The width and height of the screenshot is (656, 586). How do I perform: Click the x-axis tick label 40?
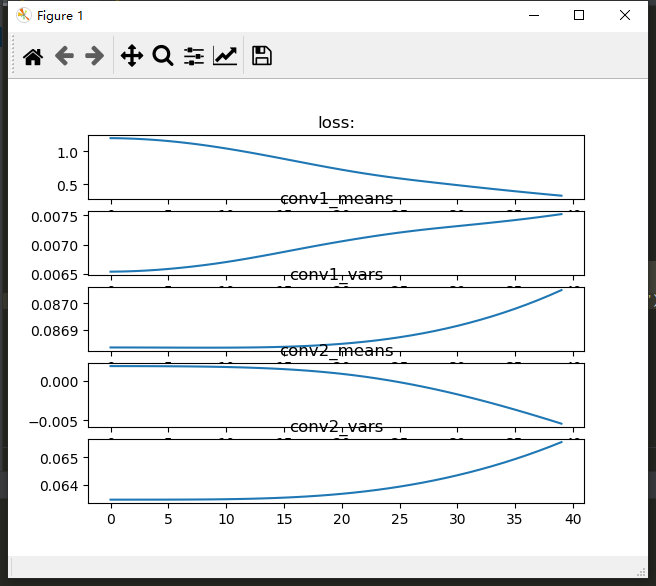coord(573,519)
